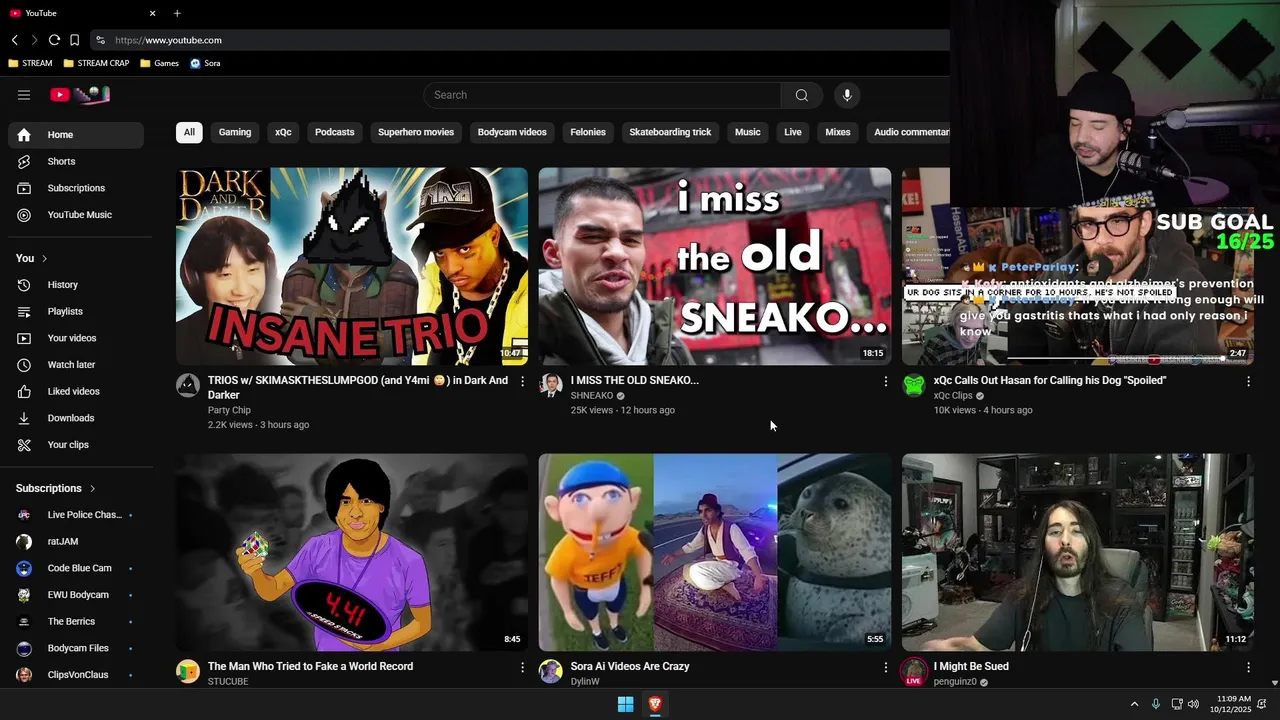Screen dimensions: 1280x720
Task: Click the YouTube search field
Action: [602, 95]
